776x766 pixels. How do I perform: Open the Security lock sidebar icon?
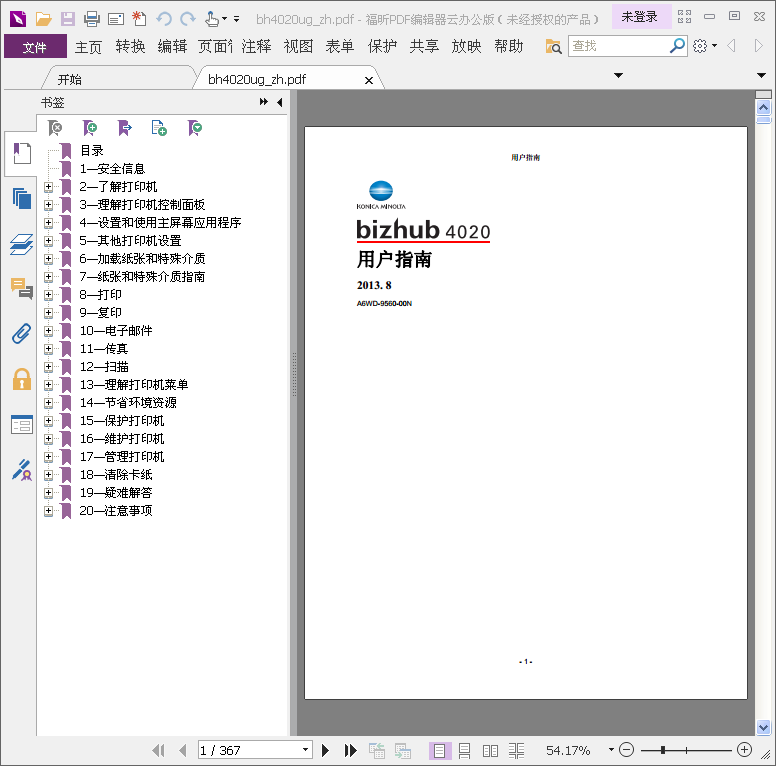22,379
